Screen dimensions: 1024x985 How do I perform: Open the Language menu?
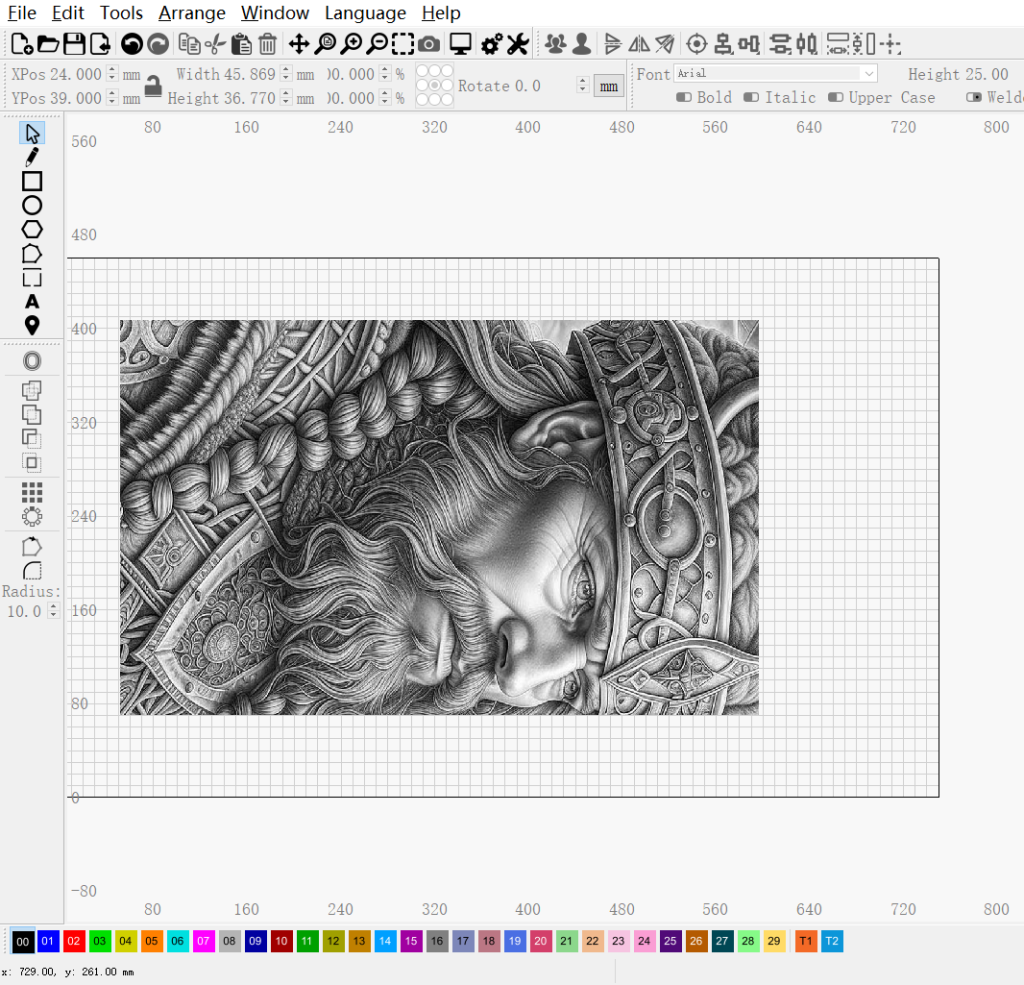pyautogui.click(x=365, y=13)
